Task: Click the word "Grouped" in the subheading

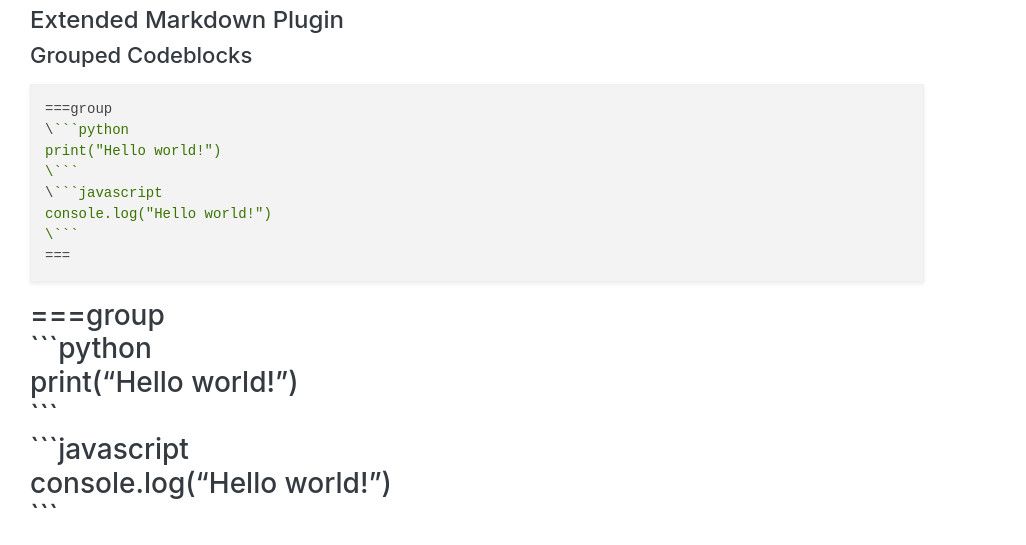Action: pos(75,56)
